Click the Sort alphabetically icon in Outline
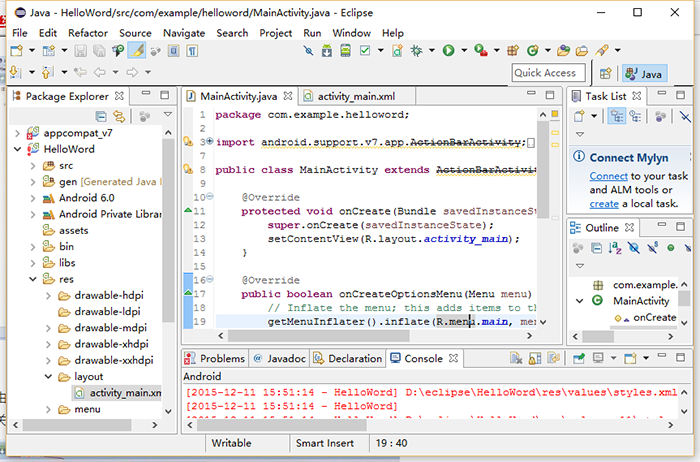The height and width of the screenshot is (462, 700). click(617, 248)
